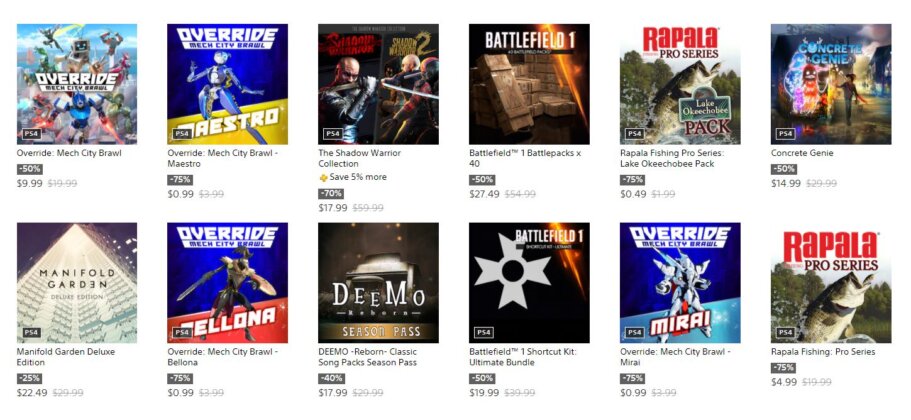Open The Shadow Warrior Collection title link

[x=360, y=158]
